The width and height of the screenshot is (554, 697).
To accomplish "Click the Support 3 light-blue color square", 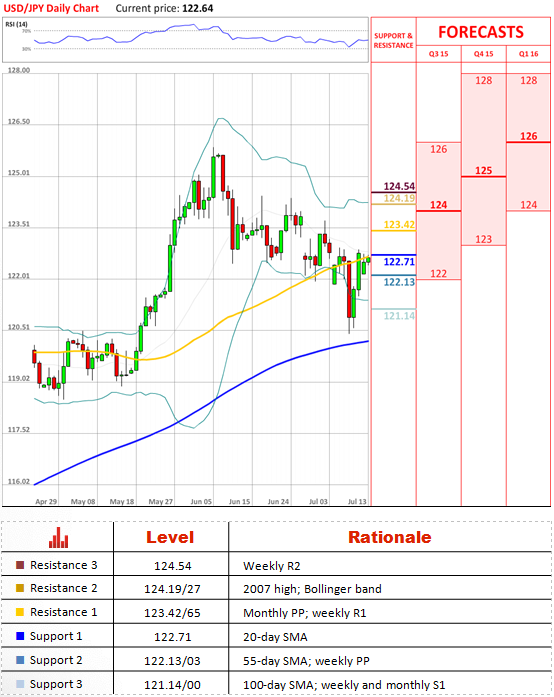I will [20, 684].
